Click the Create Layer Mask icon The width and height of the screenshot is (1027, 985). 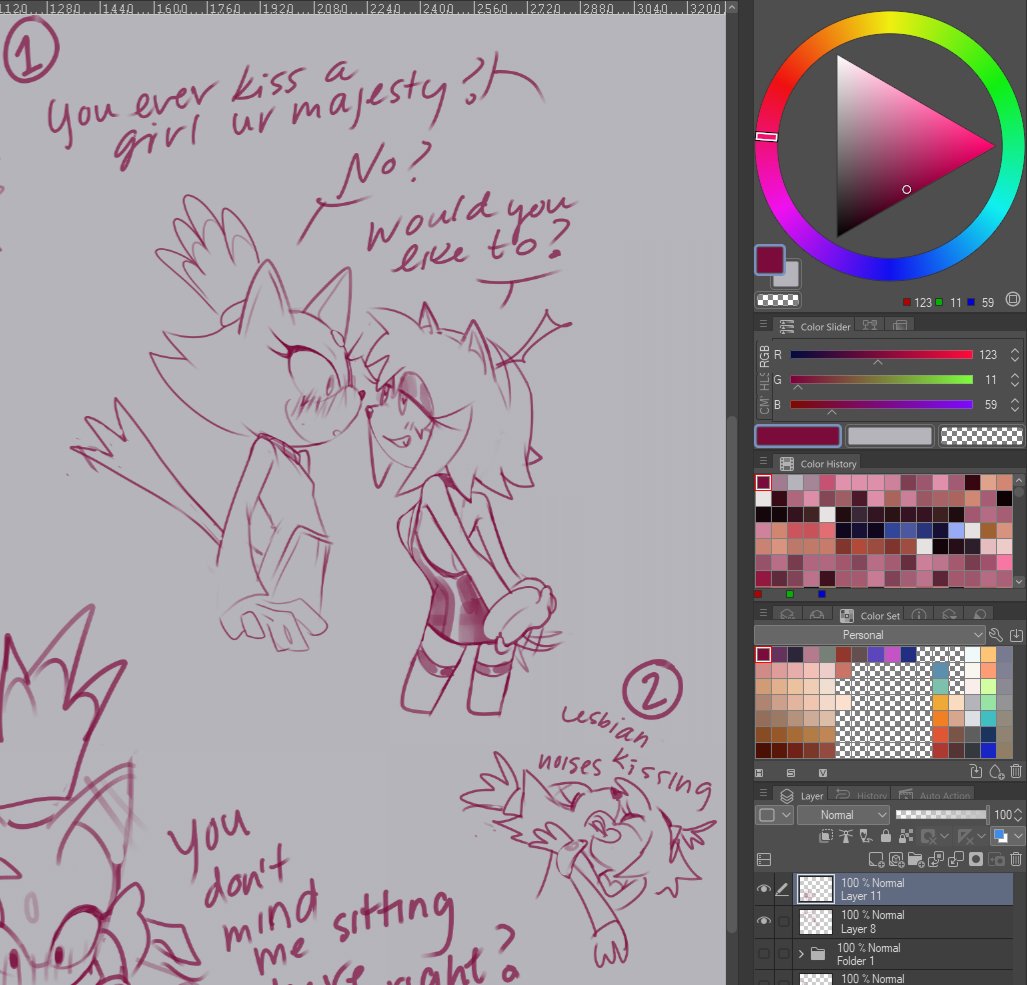(976, 859)
